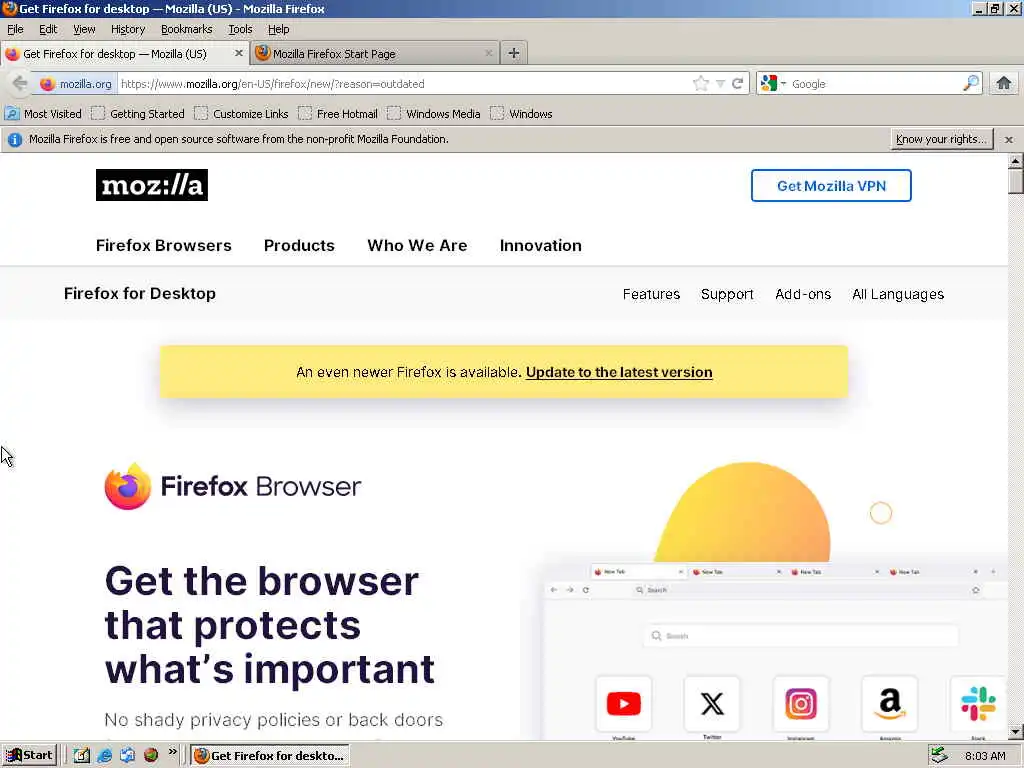Open the Features link
Viewport: 1024px width, 768px height.
click(x=651, y=295)
